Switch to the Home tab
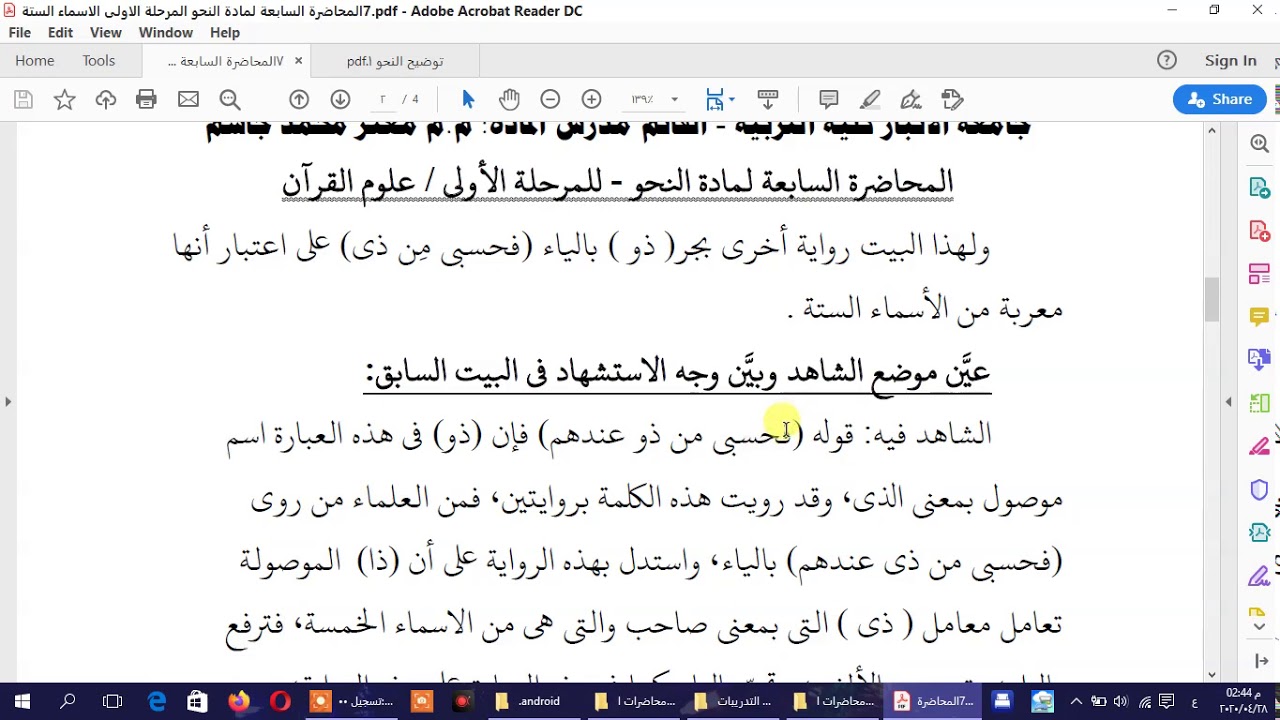The width and height of the screenshot is (1280, 720). 35,61
